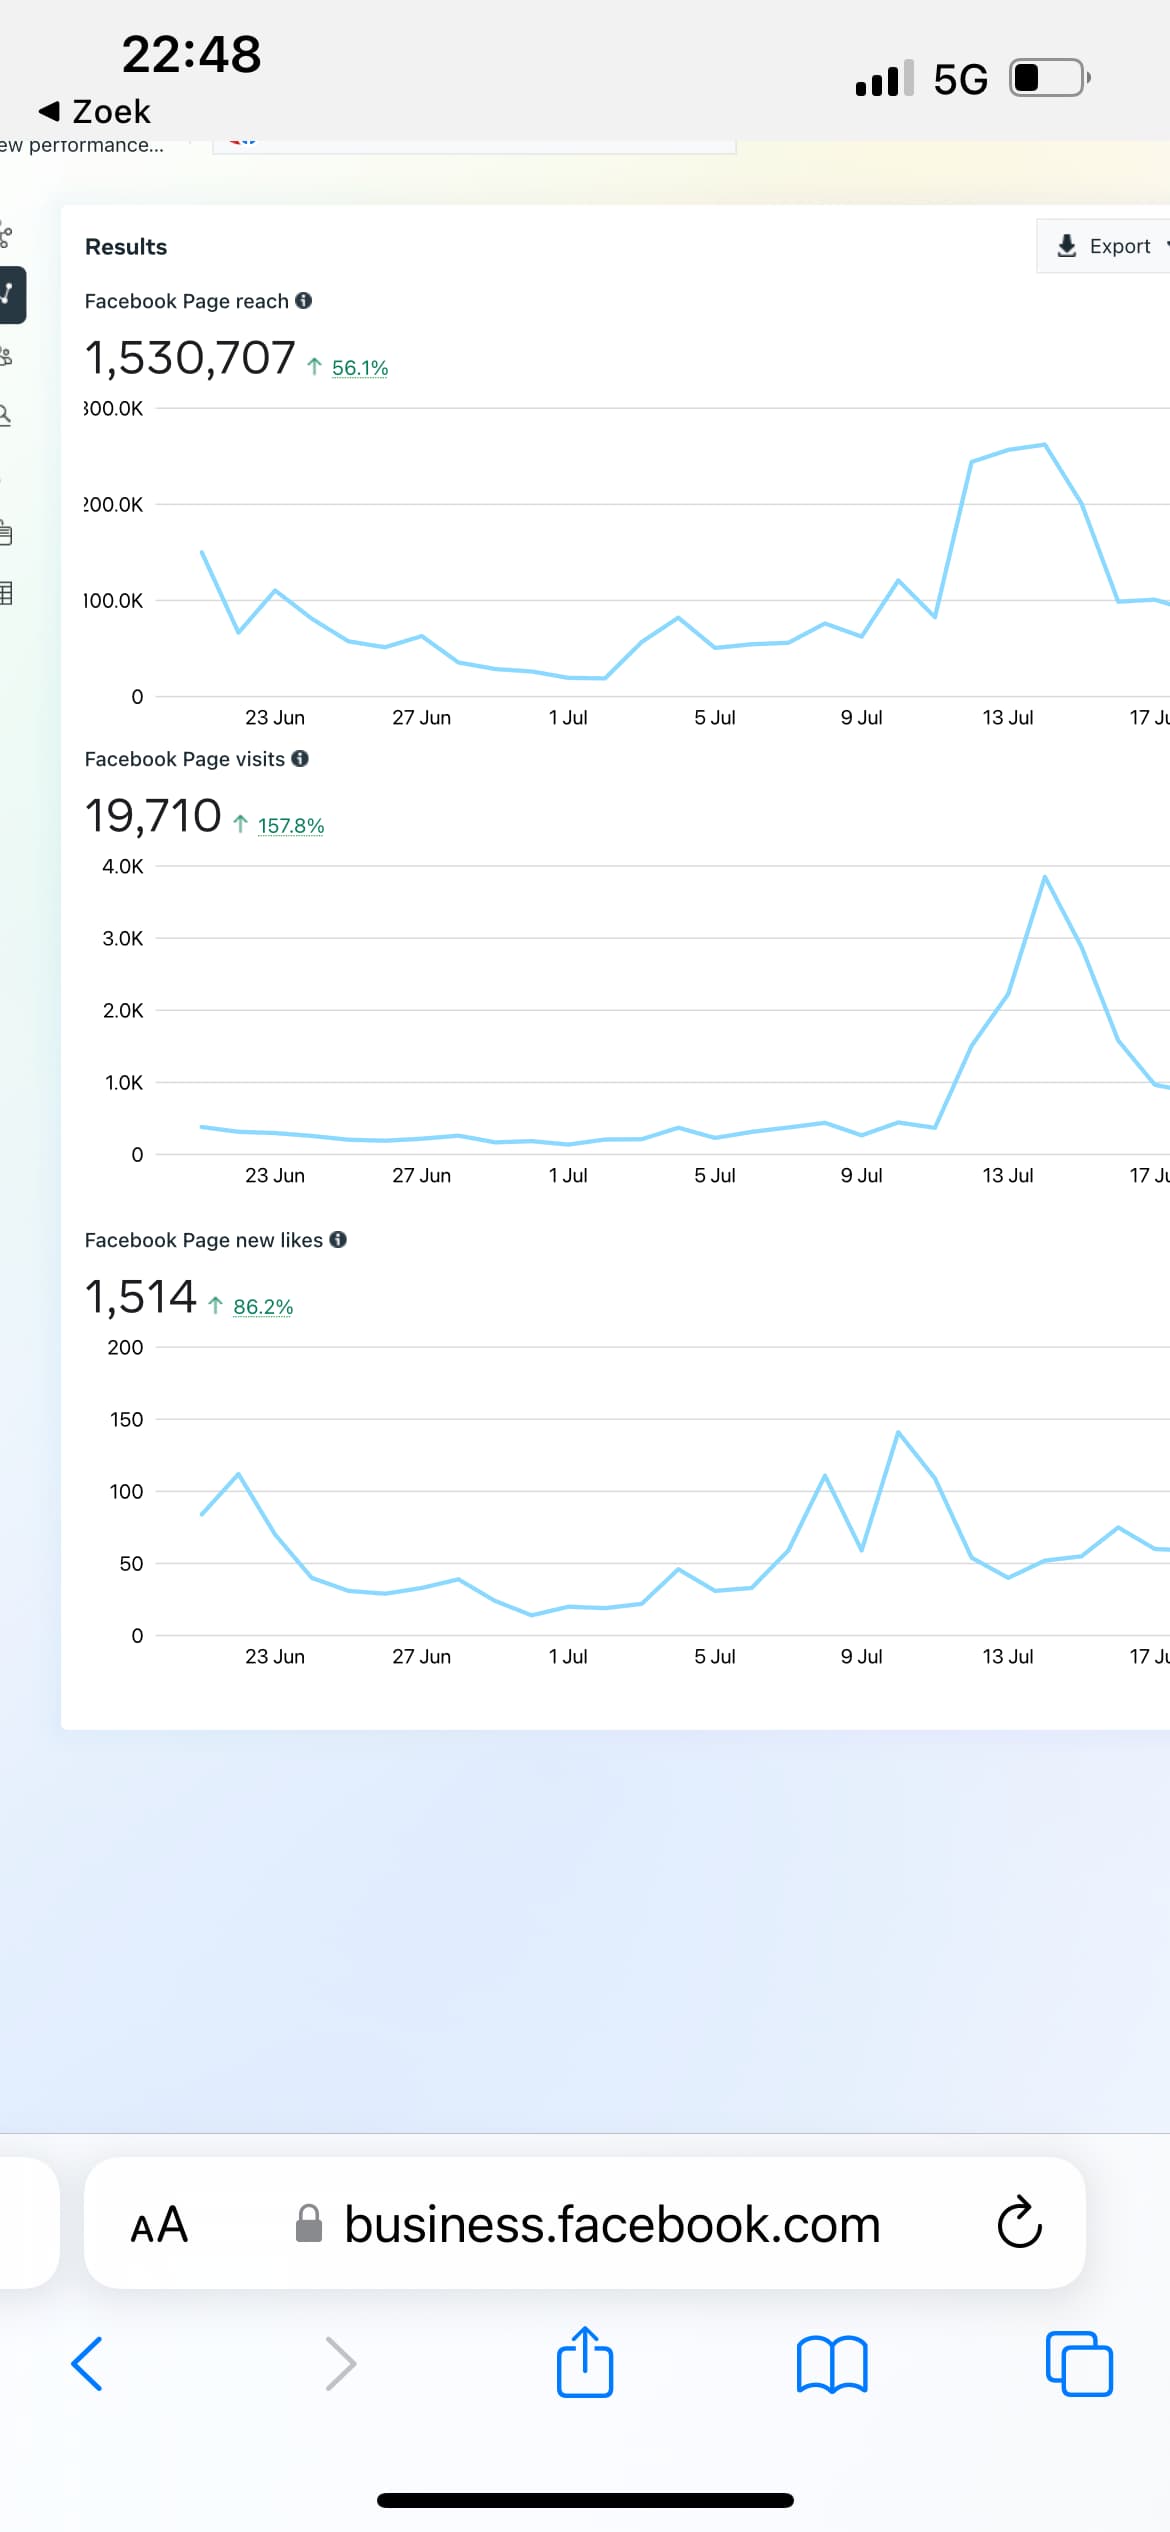Click the 86.2% new likes change link
This screenshot has width=1170, height=2532.
262,1307
